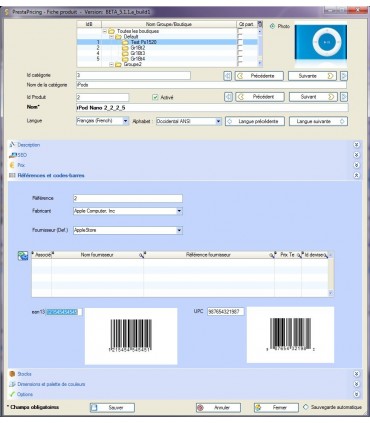This screenshot has height=423, width=370.
Task: Check the Qt part box for Gr1Bt2
Action: [x=240, y=48]
